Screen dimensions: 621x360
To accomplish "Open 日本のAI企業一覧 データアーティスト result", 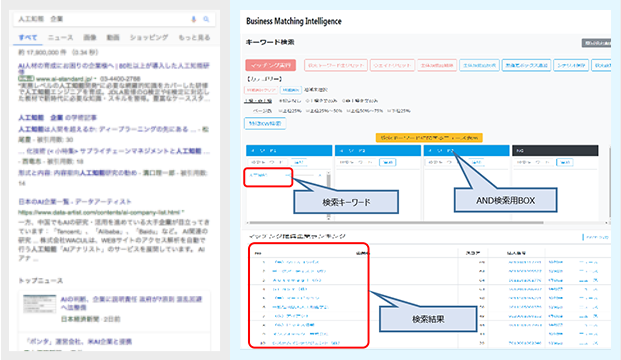I will [x=74, y=202].
